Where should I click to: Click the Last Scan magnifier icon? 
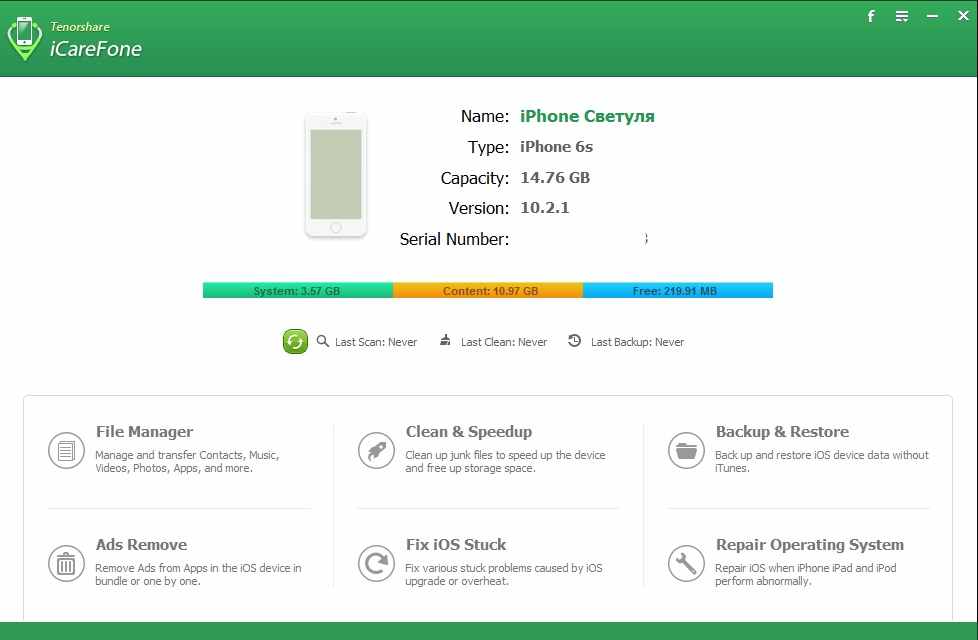tap(322, 341)
